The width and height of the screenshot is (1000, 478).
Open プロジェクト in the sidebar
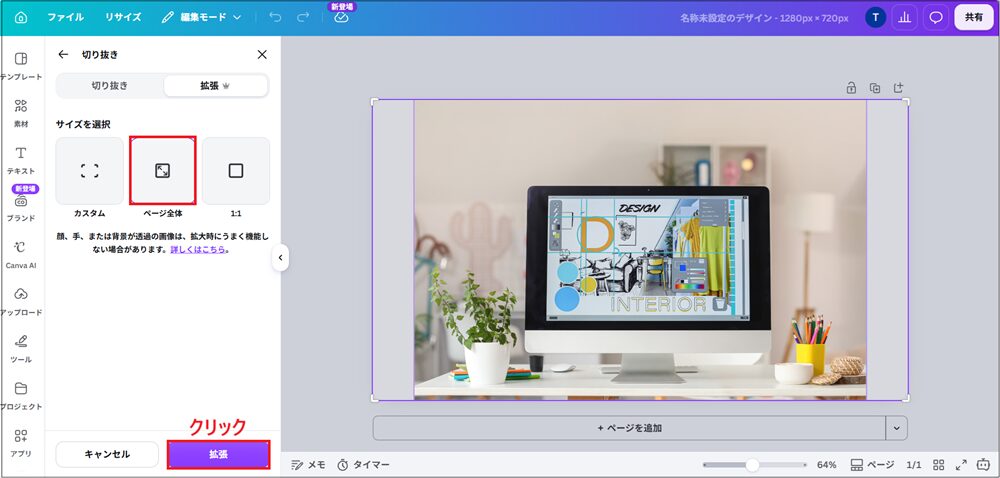tap(21, 396)
